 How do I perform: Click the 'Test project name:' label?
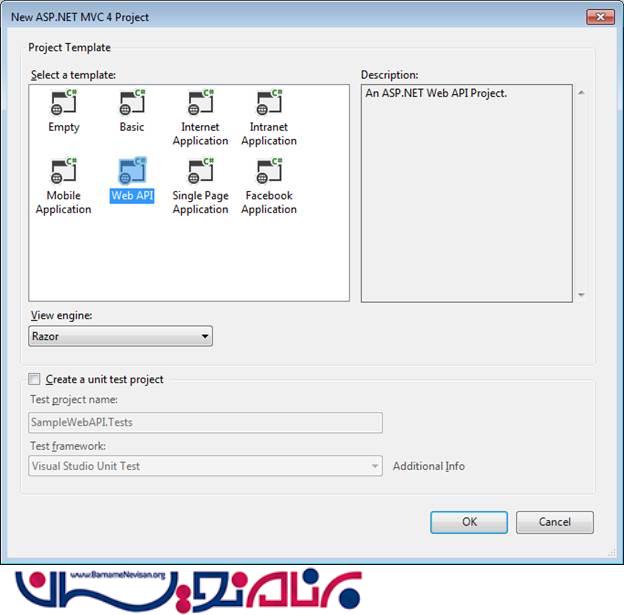point(74,399)
